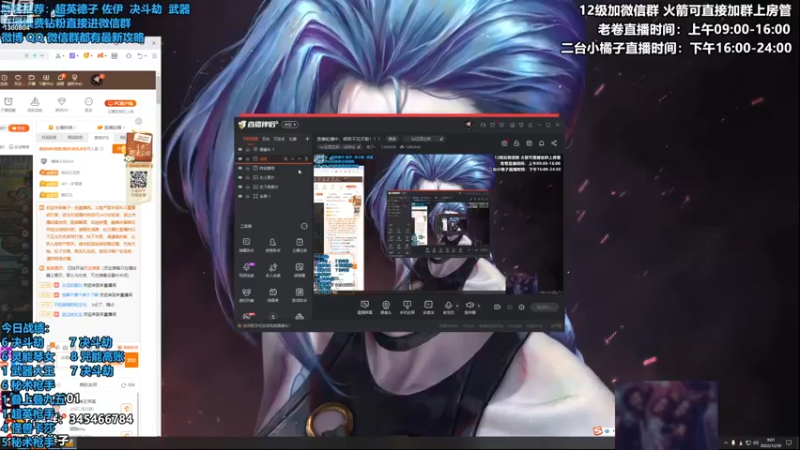Toggle visibility of 摄像头 1 source
Screen dimensions: 800x450
240,149
